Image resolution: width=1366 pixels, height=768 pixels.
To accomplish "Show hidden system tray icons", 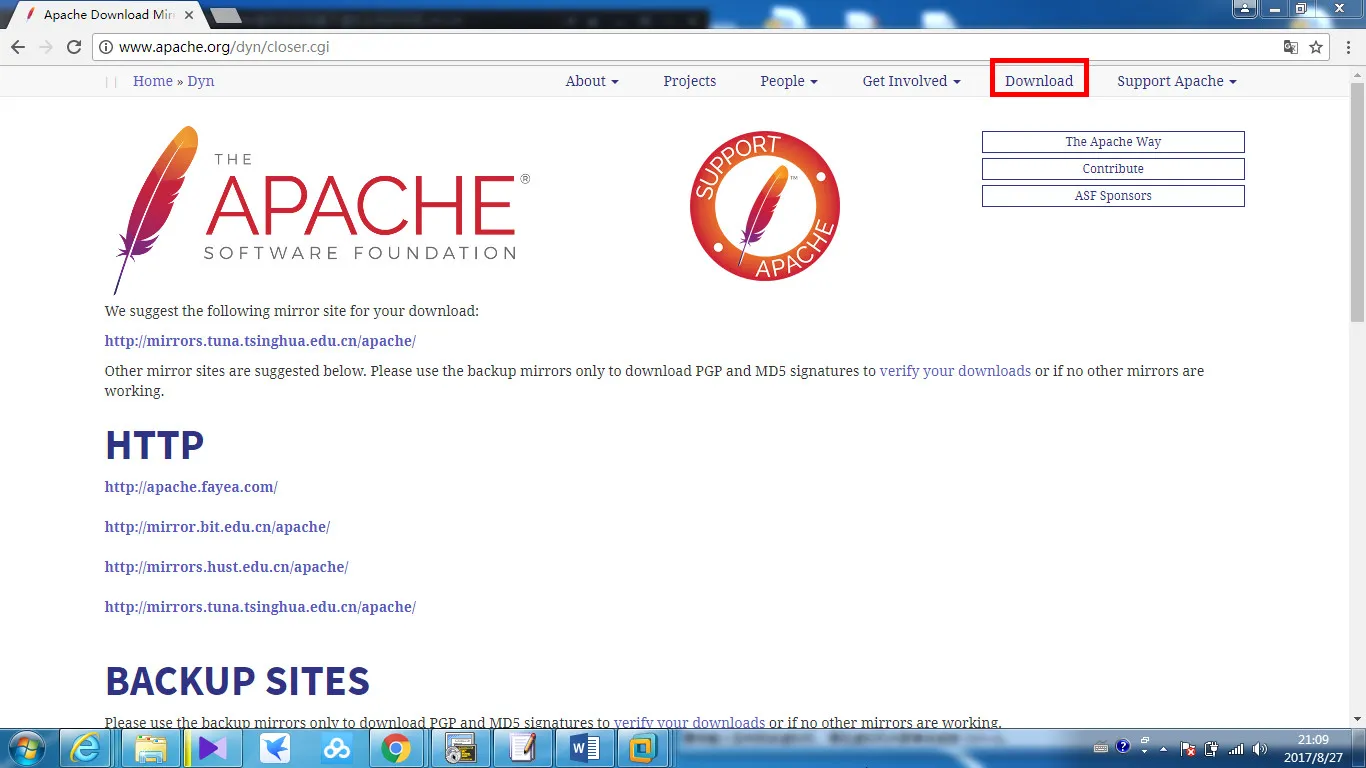I will 1163,748.
